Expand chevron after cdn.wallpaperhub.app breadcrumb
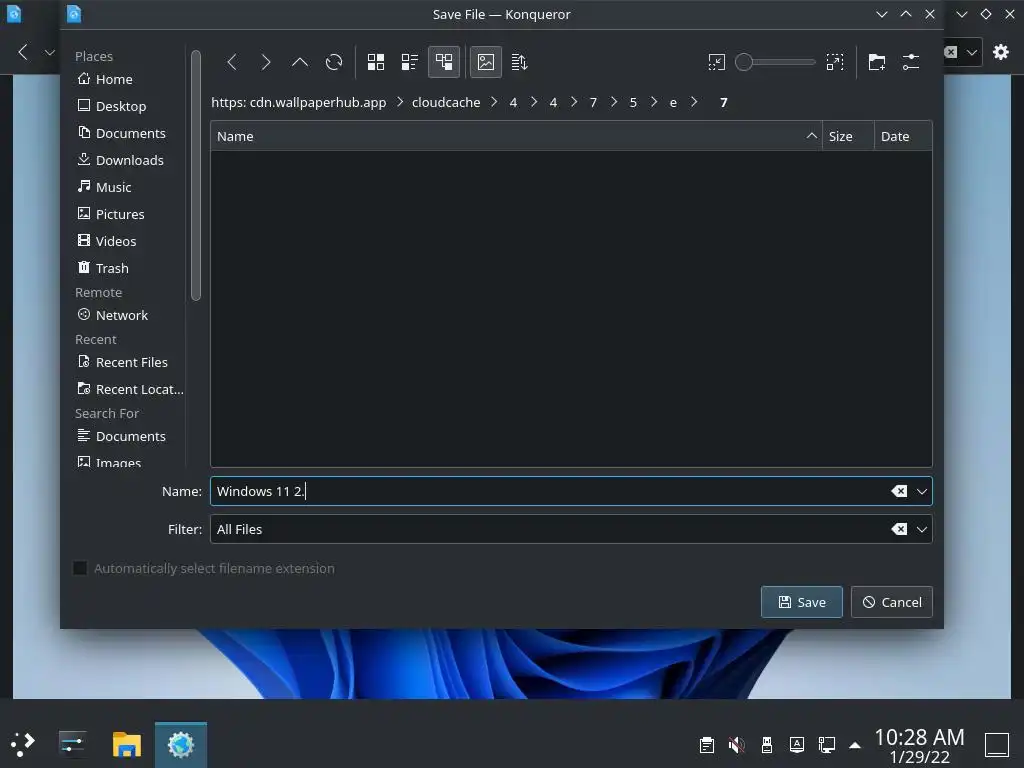The width and height of the screenshot is (1024, 768). (400, 102)
